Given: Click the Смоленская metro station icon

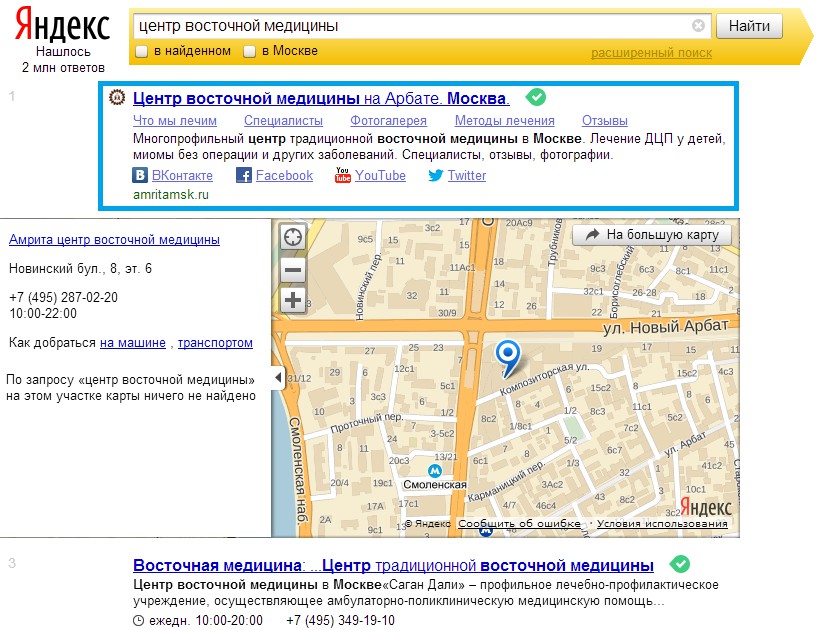Looking at the screenshot, I should [x=435, y=471].
